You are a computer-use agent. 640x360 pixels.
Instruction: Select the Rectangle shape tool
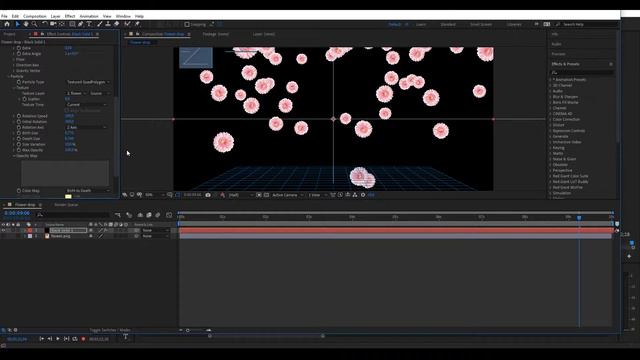pos(72,24)
